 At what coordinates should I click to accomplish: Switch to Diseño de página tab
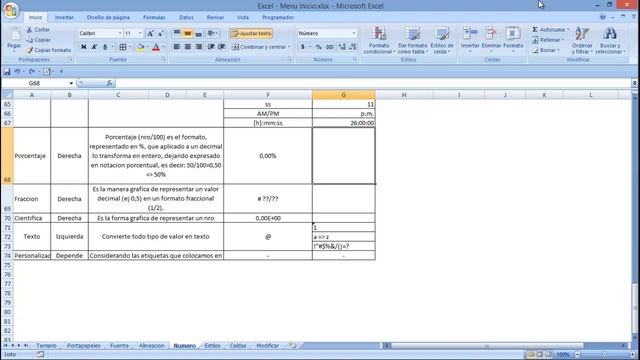pyautogui.click(x=108, y=17)
